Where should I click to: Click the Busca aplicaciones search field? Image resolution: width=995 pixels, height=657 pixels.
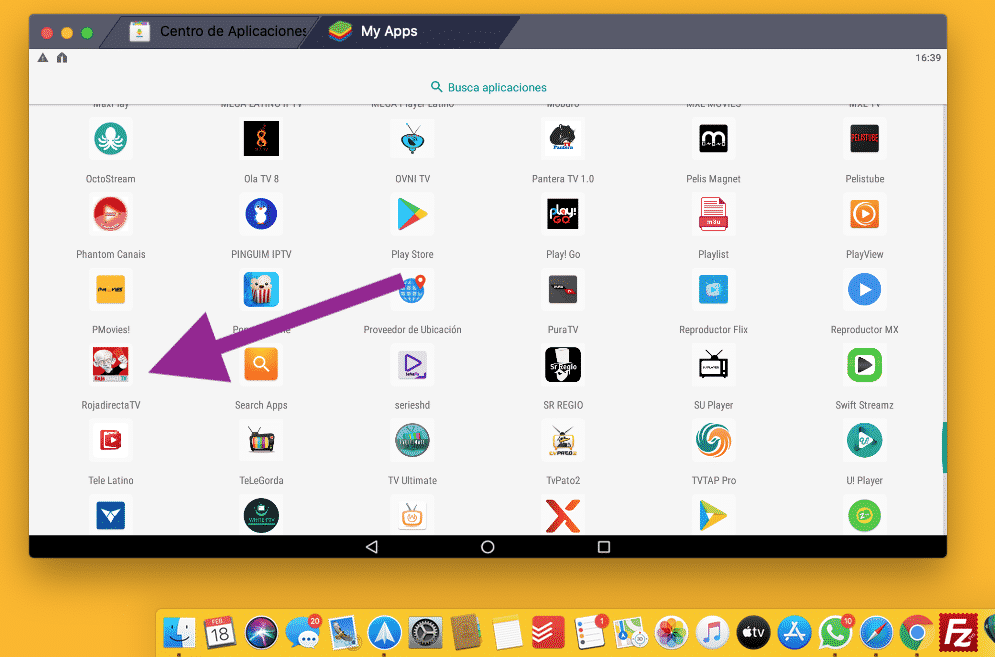[488, 87]
